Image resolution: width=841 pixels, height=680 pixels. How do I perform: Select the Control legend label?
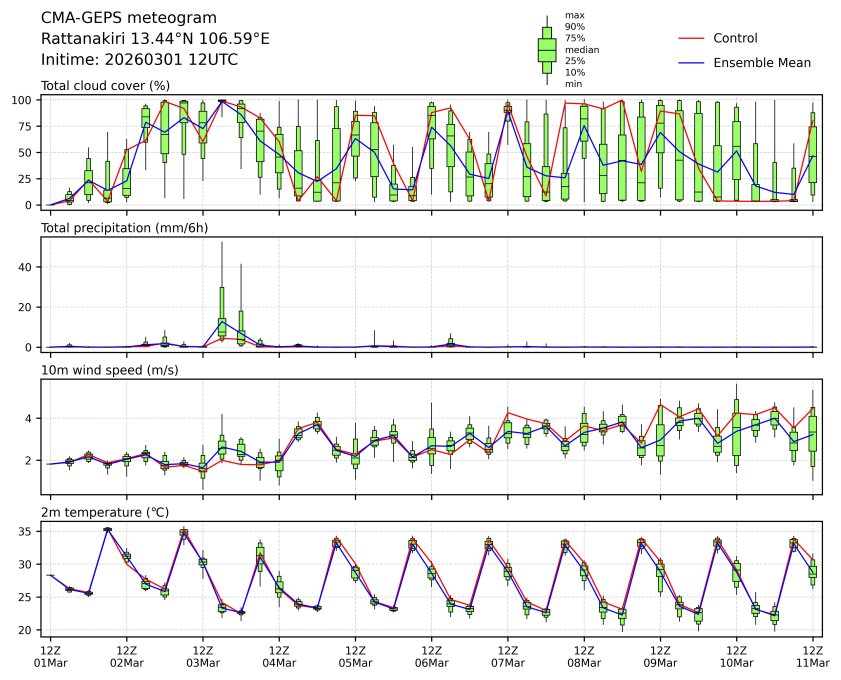735,38
